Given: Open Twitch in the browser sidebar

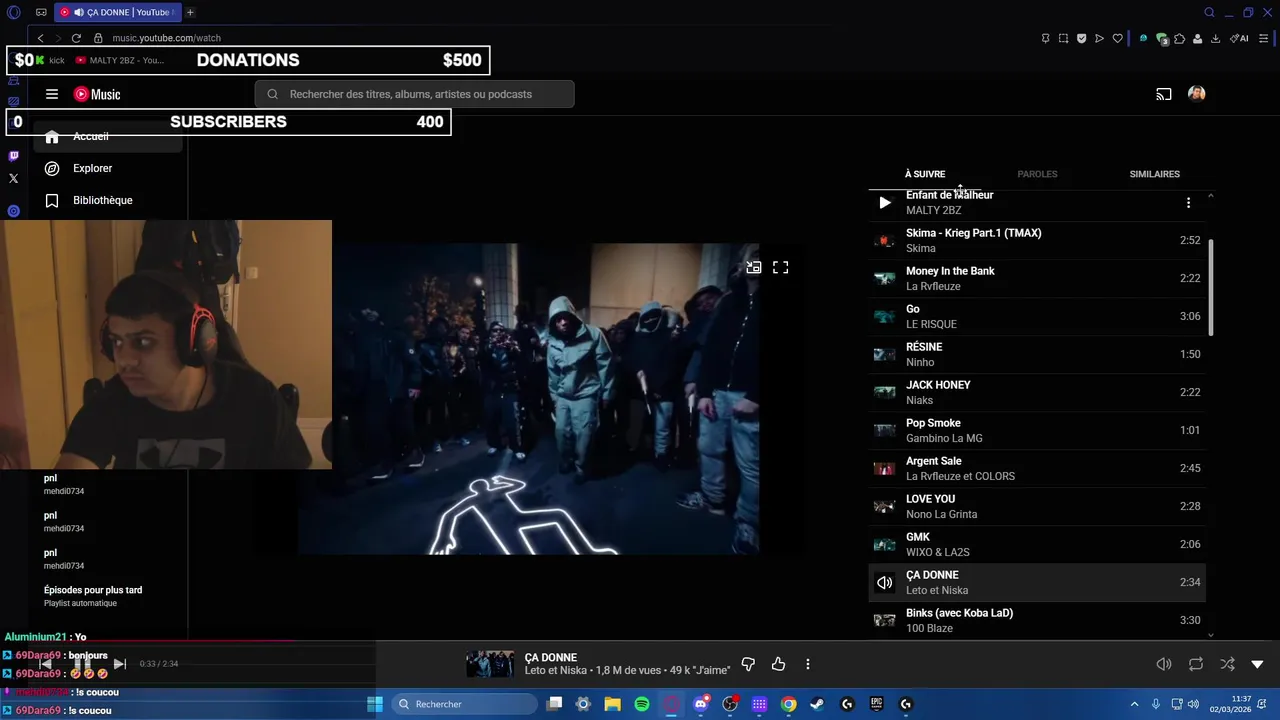Looking at the screenshot, I should coord(13,156).
